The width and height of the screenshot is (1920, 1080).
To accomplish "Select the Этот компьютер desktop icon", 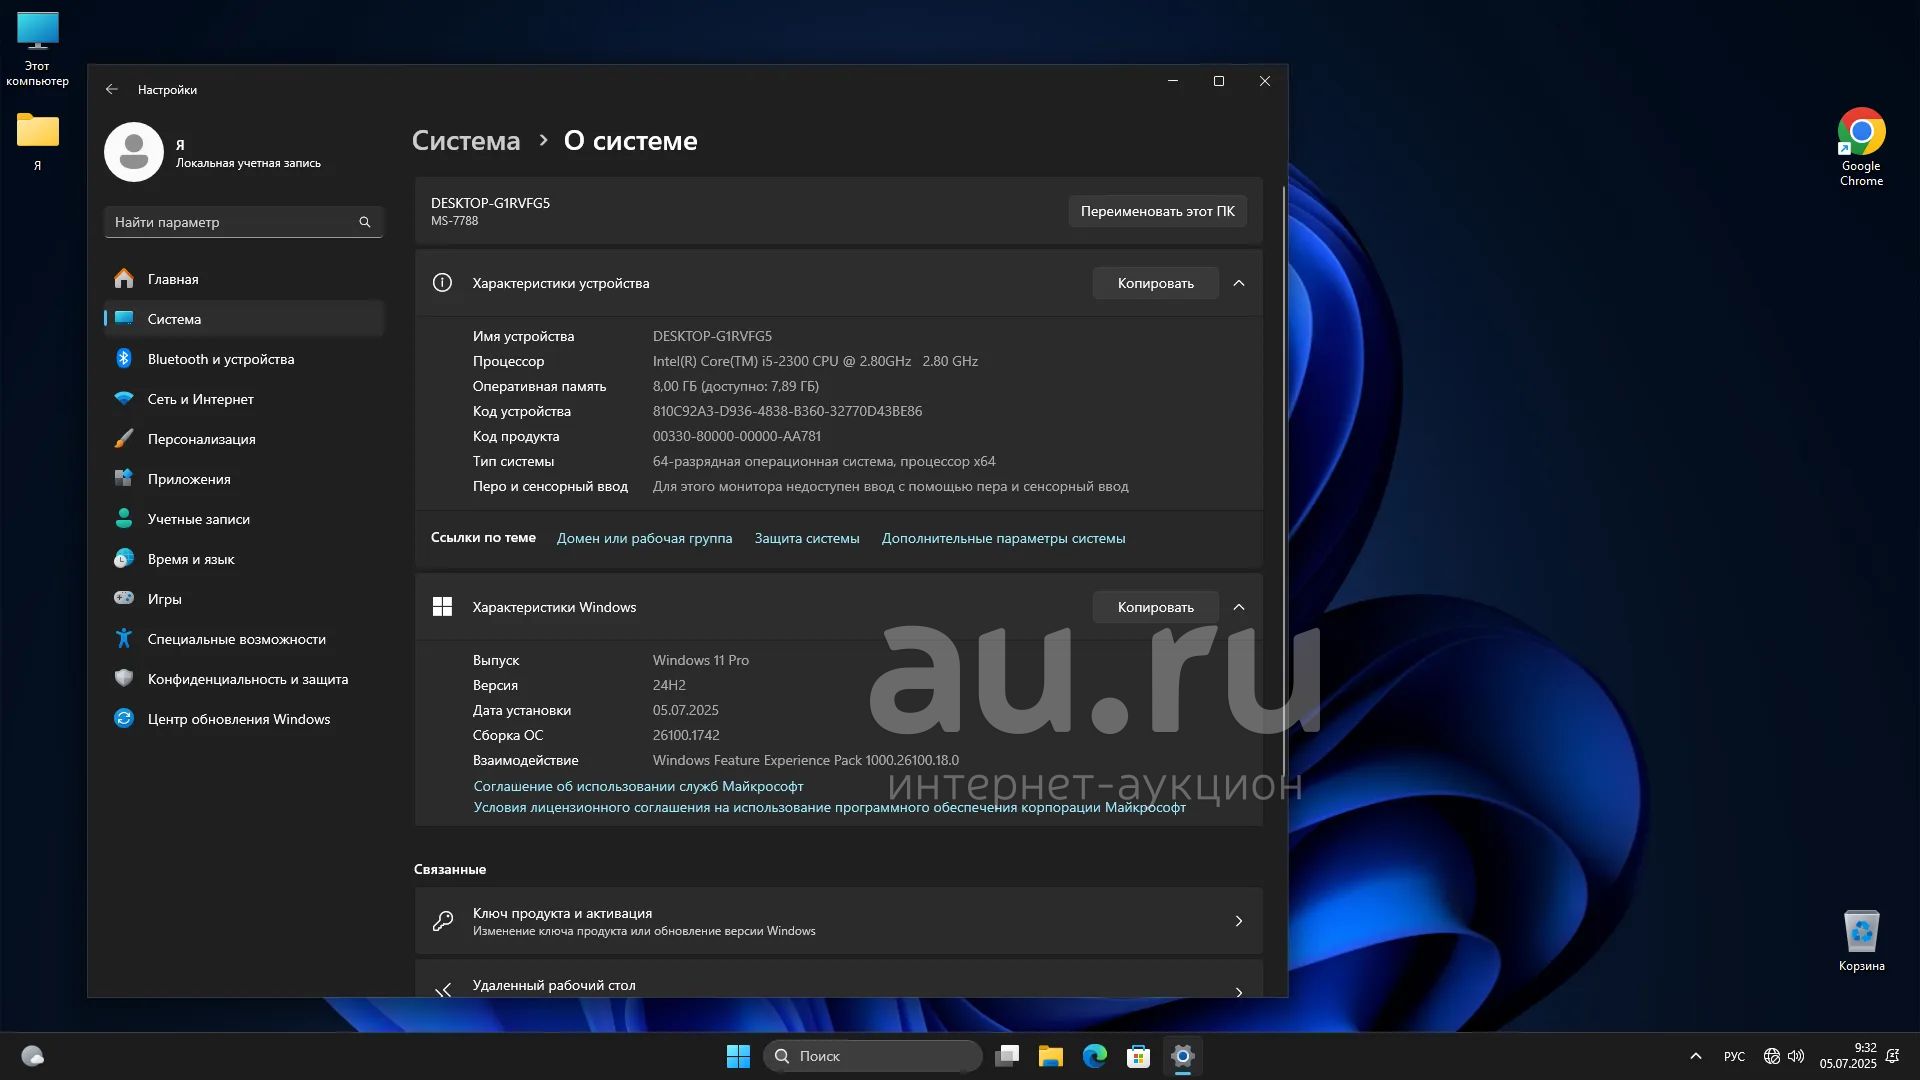I will point(38,49).
